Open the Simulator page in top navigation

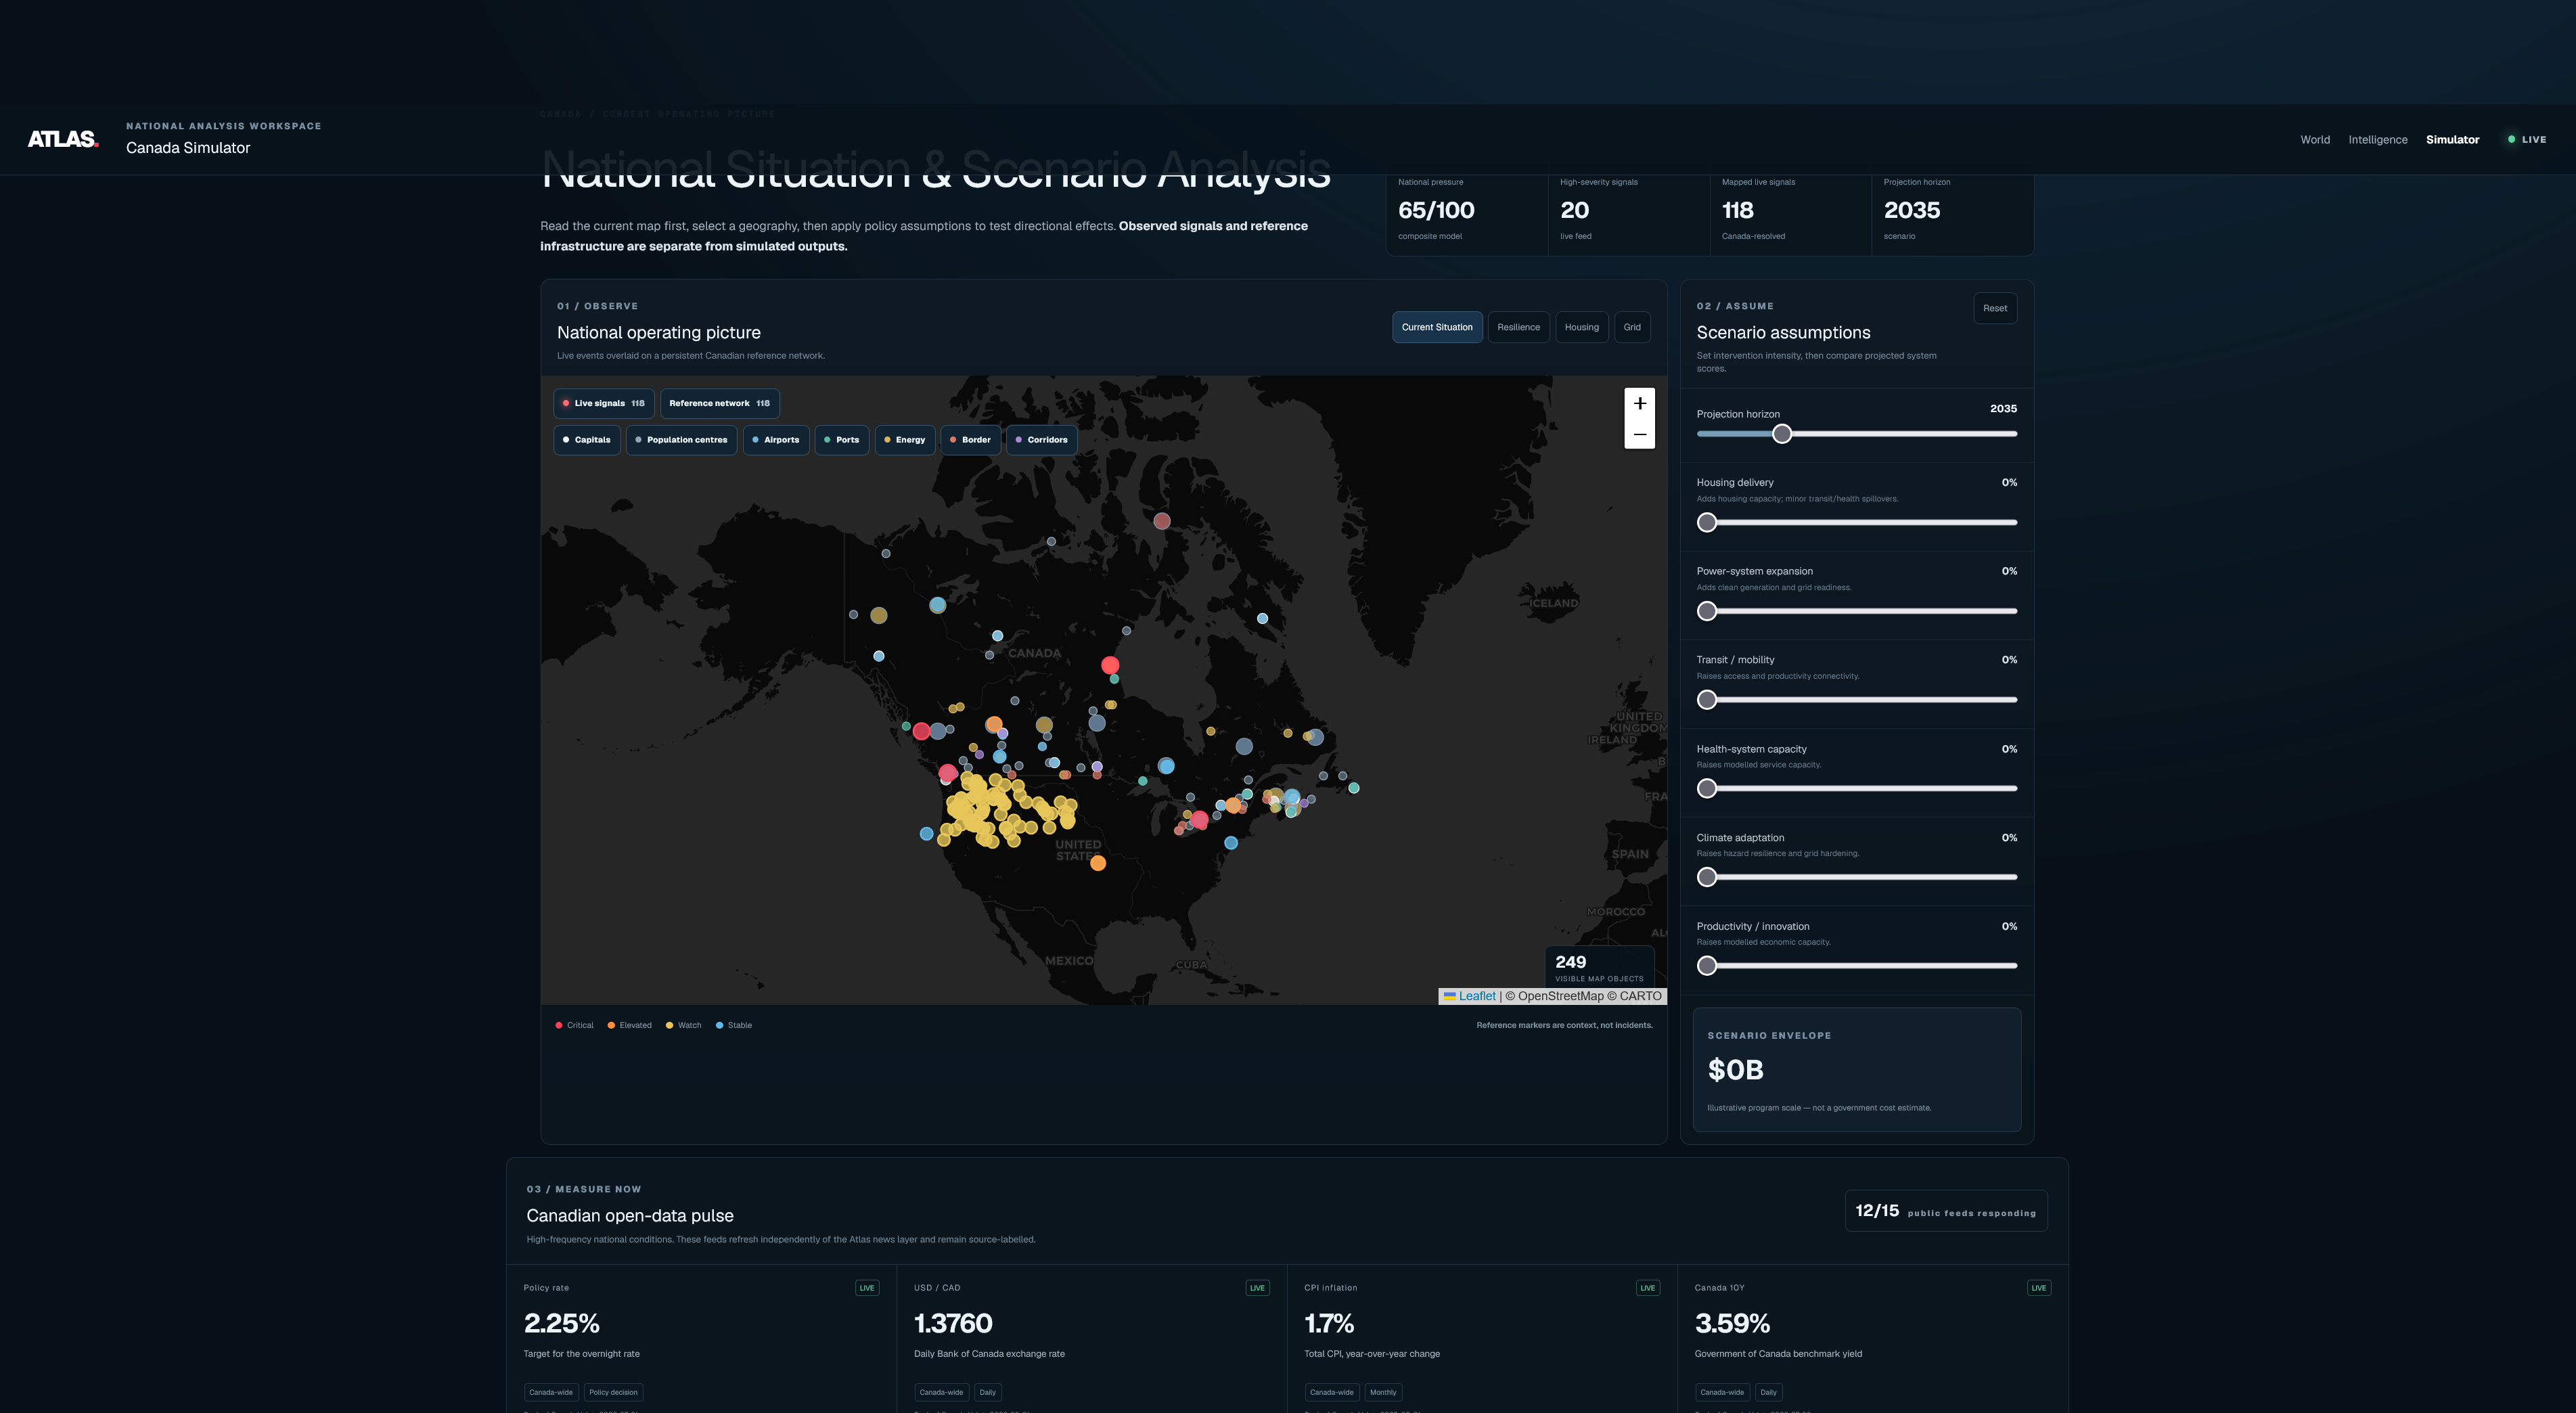pos(2452,140)
